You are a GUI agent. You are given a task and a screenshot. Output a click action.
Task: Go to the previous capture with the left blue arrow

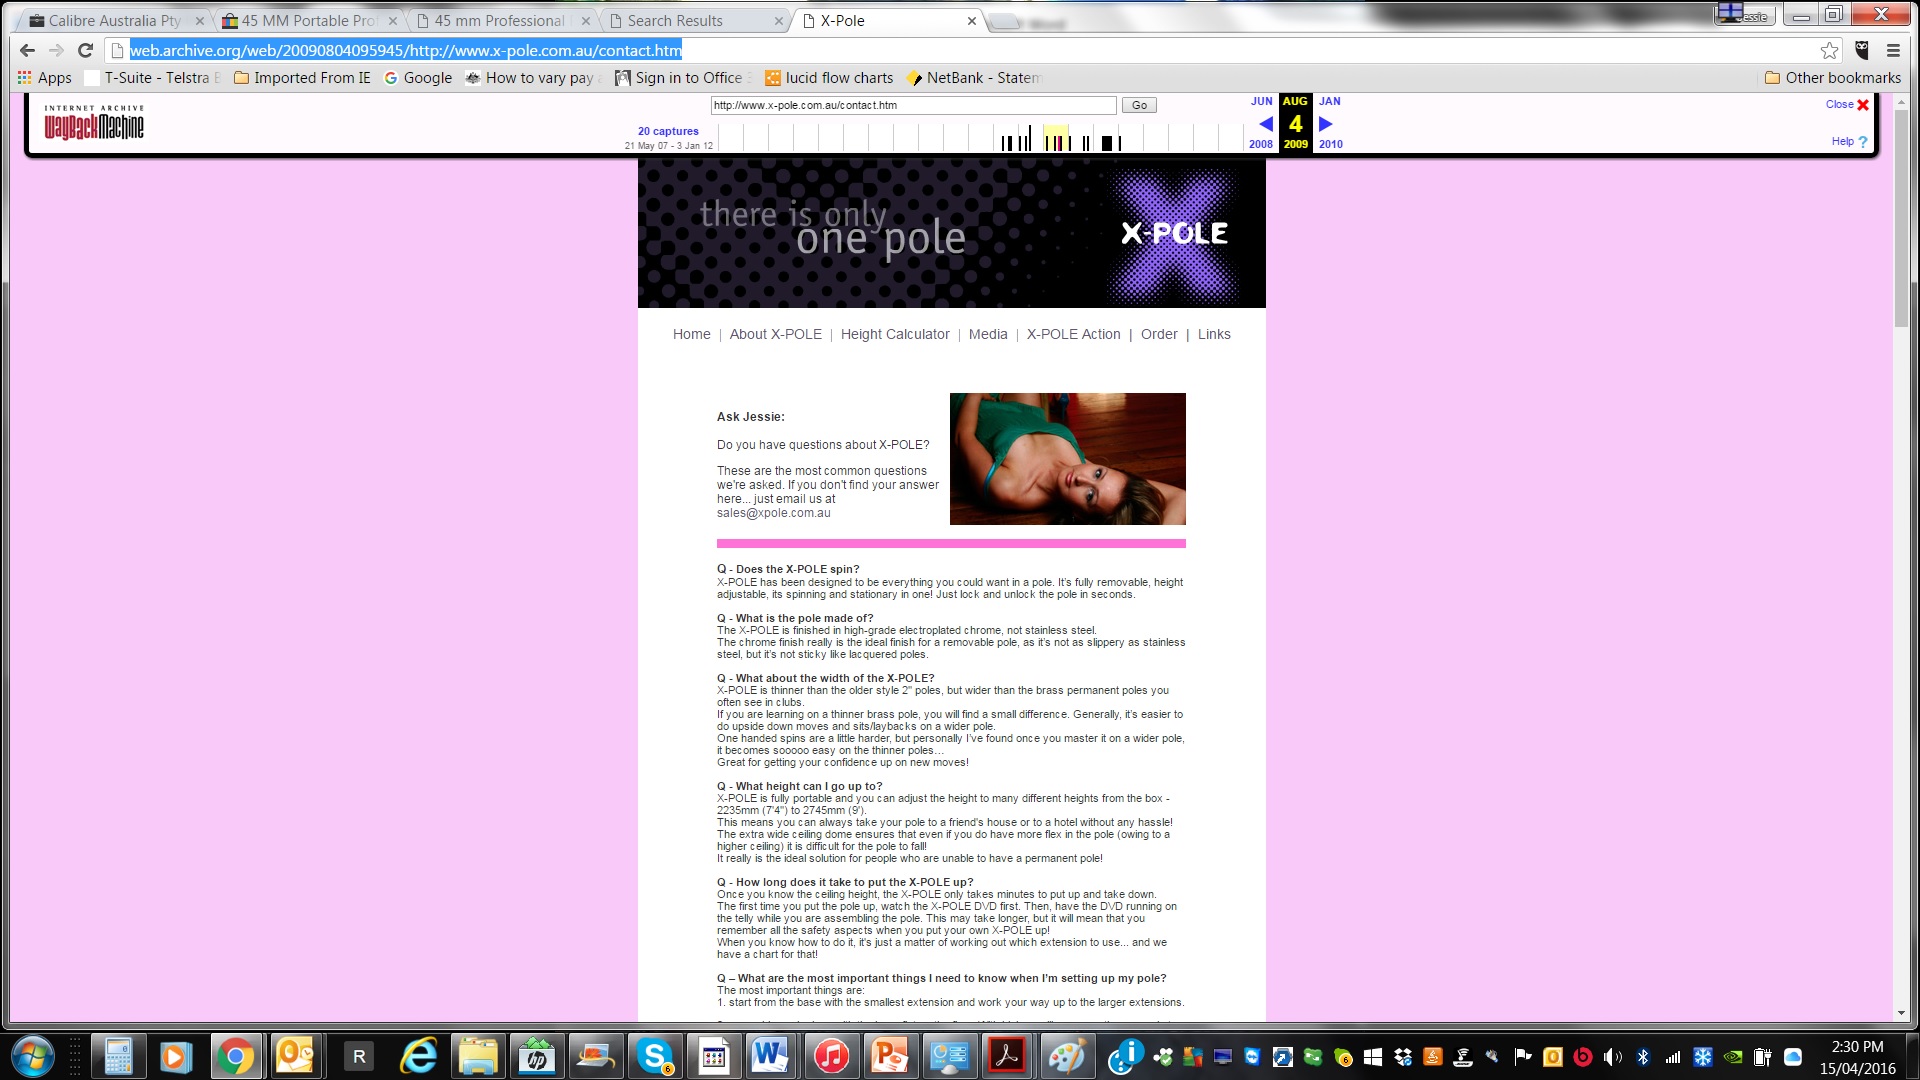pos(1265,124)
